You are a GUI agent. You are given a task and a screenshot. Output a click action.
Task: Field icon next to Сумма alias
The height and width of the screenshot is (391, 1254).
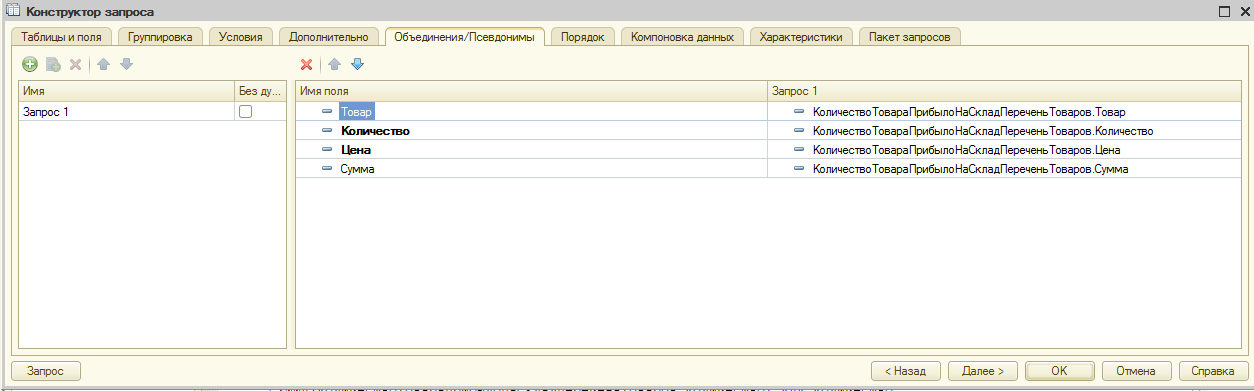pos(327,169)
